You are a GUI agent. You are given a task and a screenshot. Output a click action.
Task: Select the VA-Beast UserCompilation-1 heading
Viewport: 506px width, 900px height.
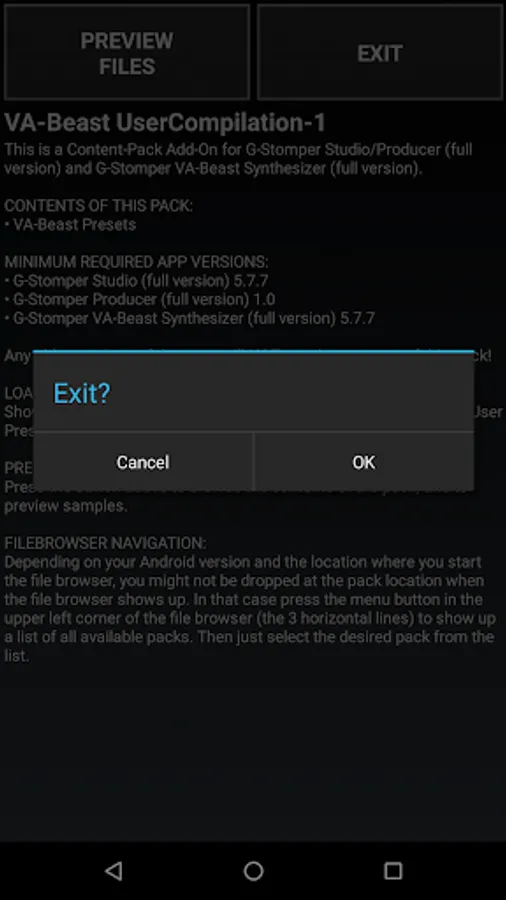[x=165, y=123]
